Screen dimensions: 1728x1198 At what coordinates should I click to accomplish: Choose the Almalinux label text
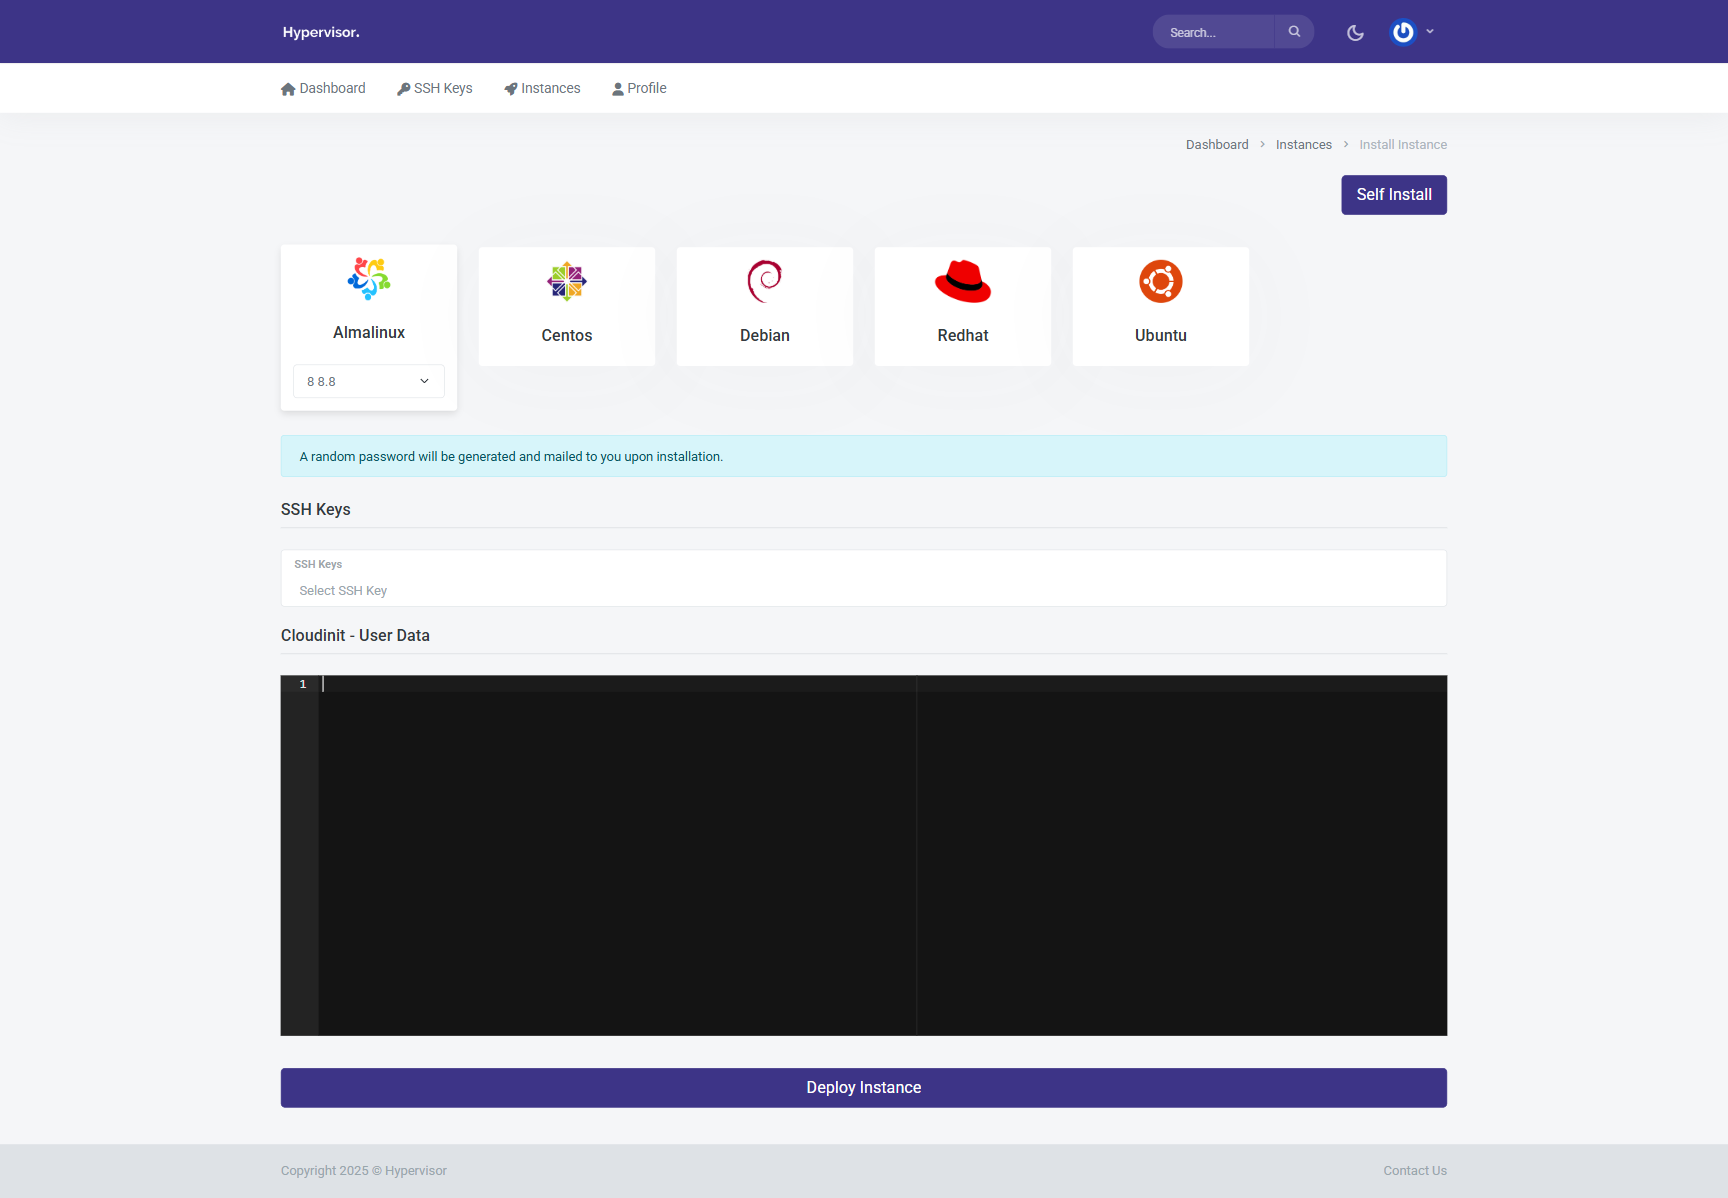369,333
